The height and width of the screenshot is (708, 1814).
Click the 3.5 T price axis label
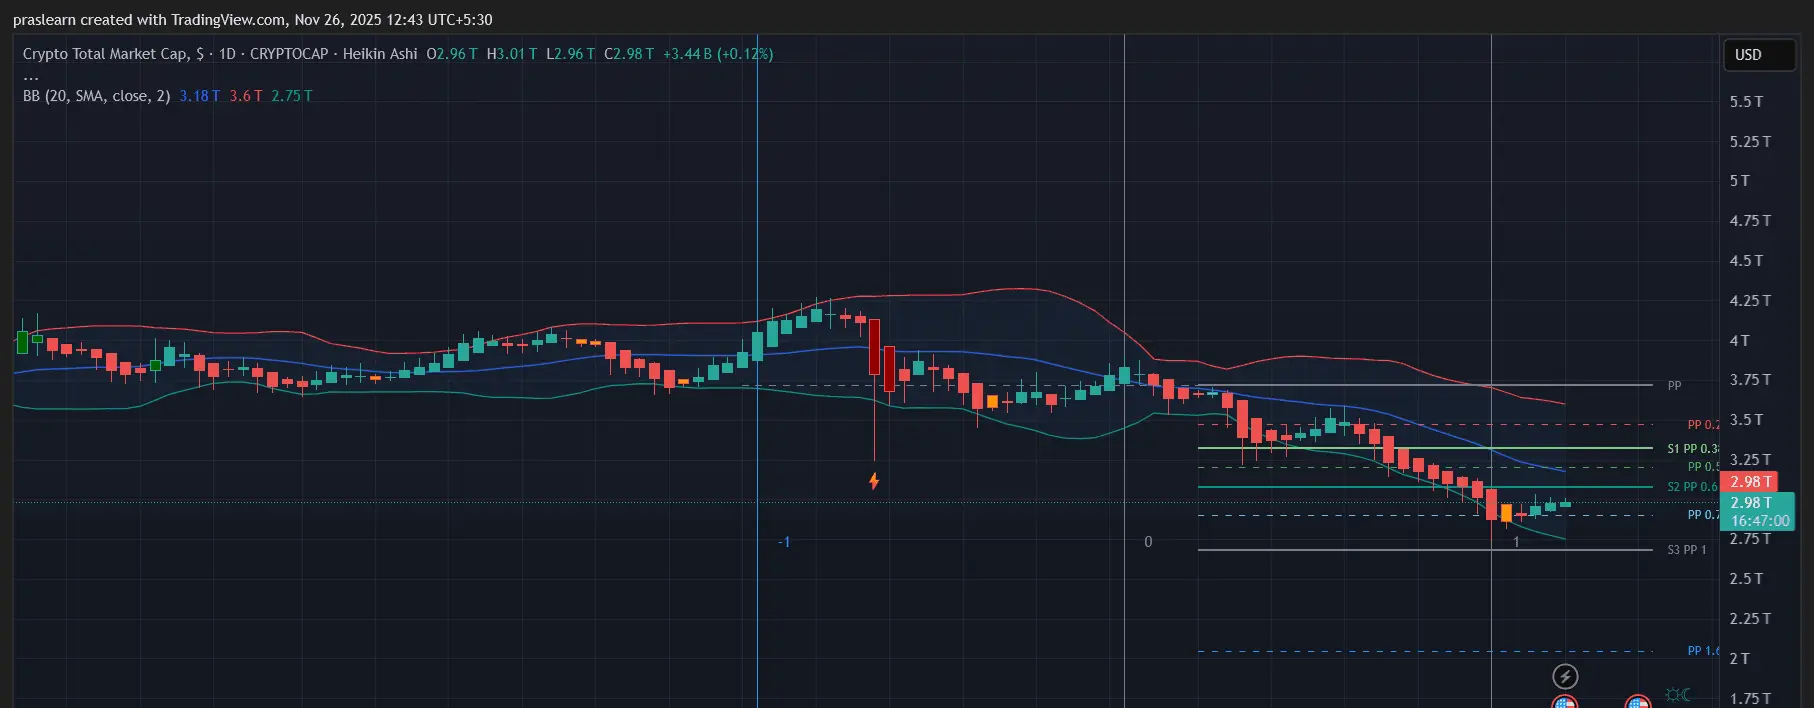coord(1746,420)
